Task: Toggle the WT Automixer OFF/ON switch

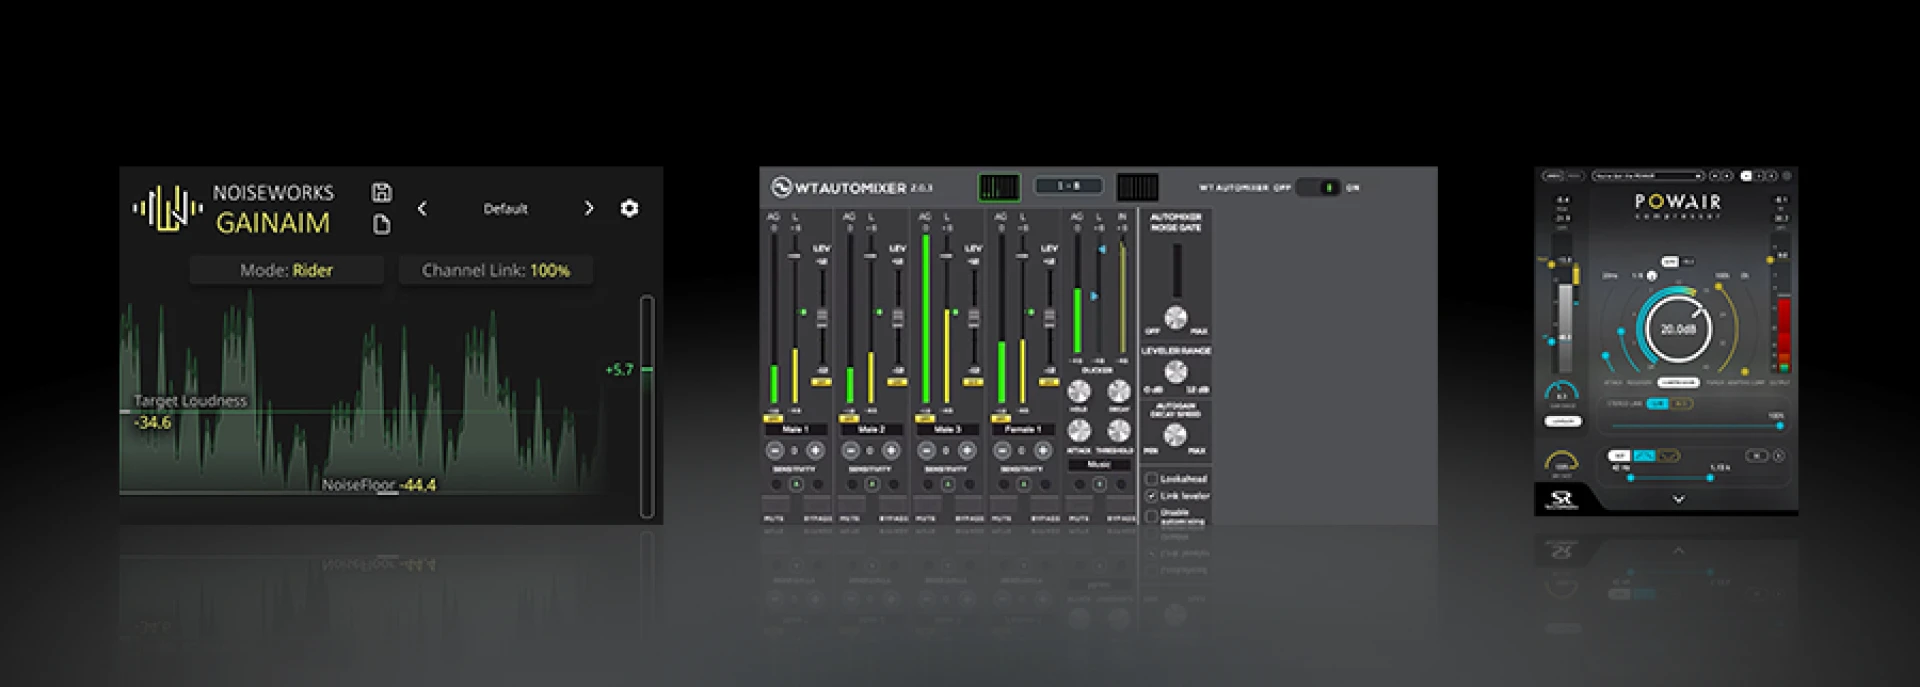Action: click(x=1318, y=187)
